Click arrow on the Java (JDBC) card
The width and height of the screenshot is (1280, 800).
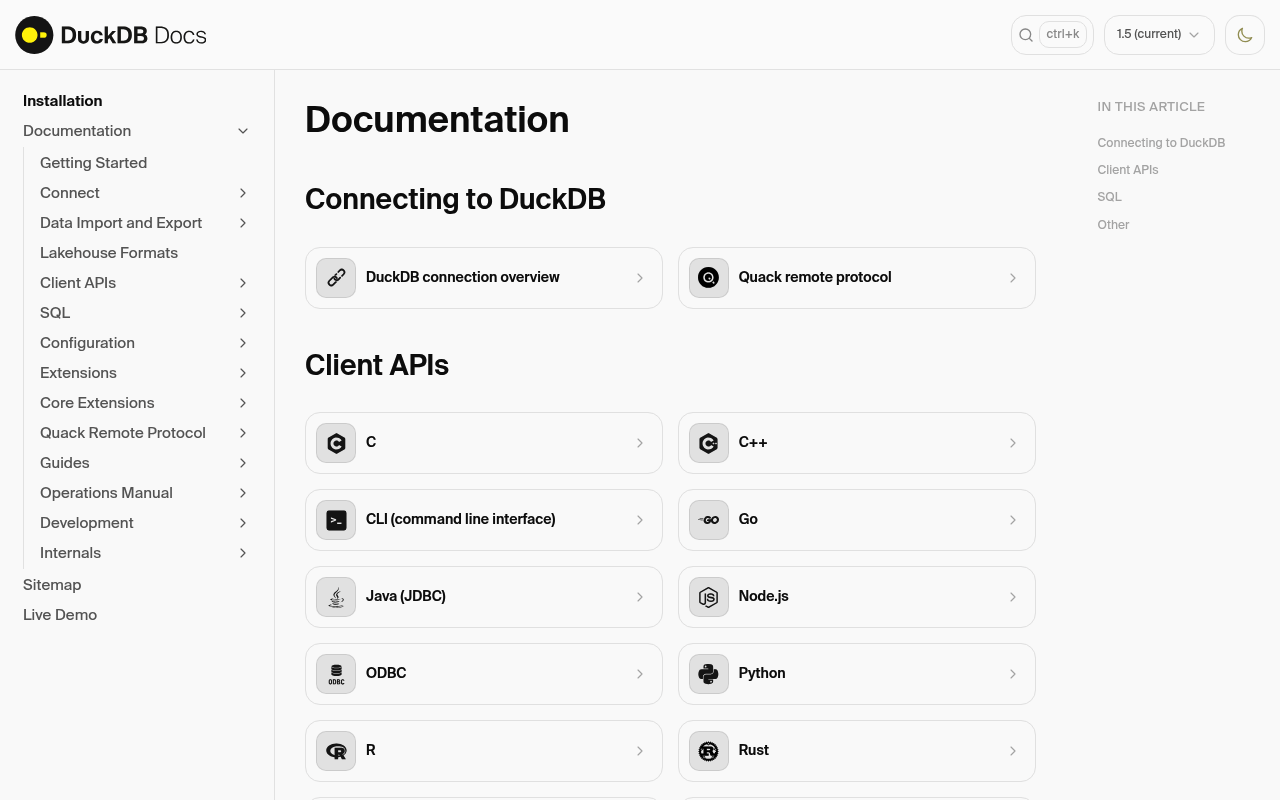[640, 597]
